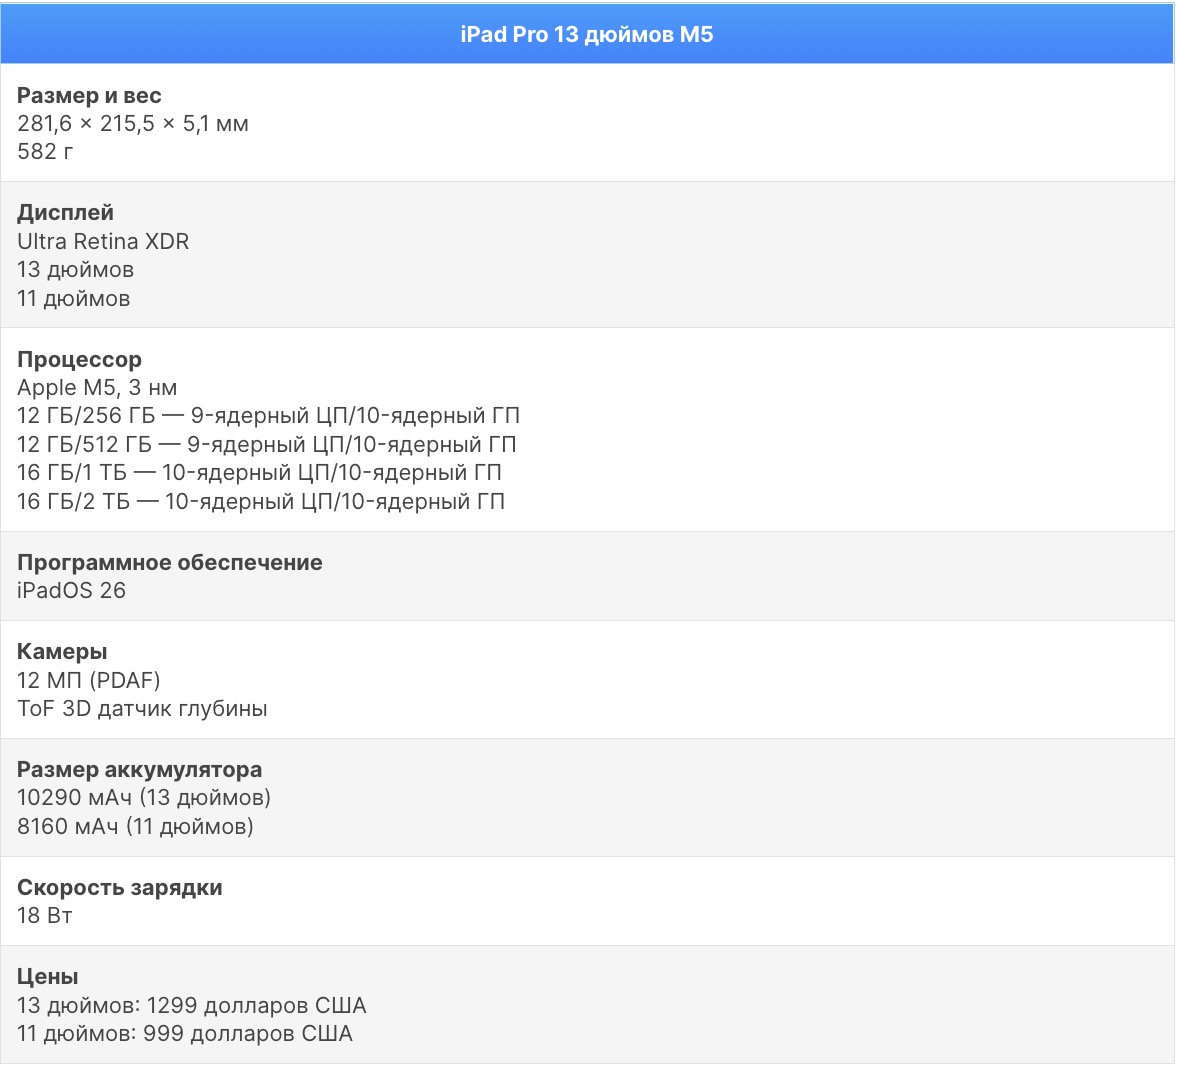Click the iPad Pro 13 дюймов M5 table header
Image resolution: width=1178 pixels, height=1072 pixels.
coord(587,34)
